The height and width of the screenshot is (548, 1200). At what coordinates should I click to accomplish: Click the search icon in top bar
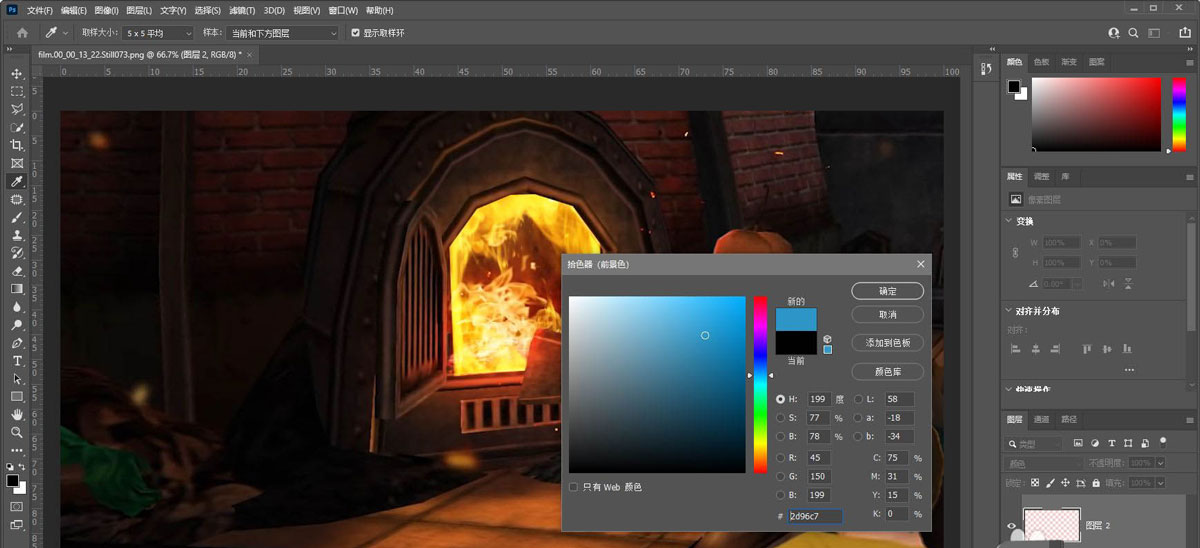tap(1134, 33)
